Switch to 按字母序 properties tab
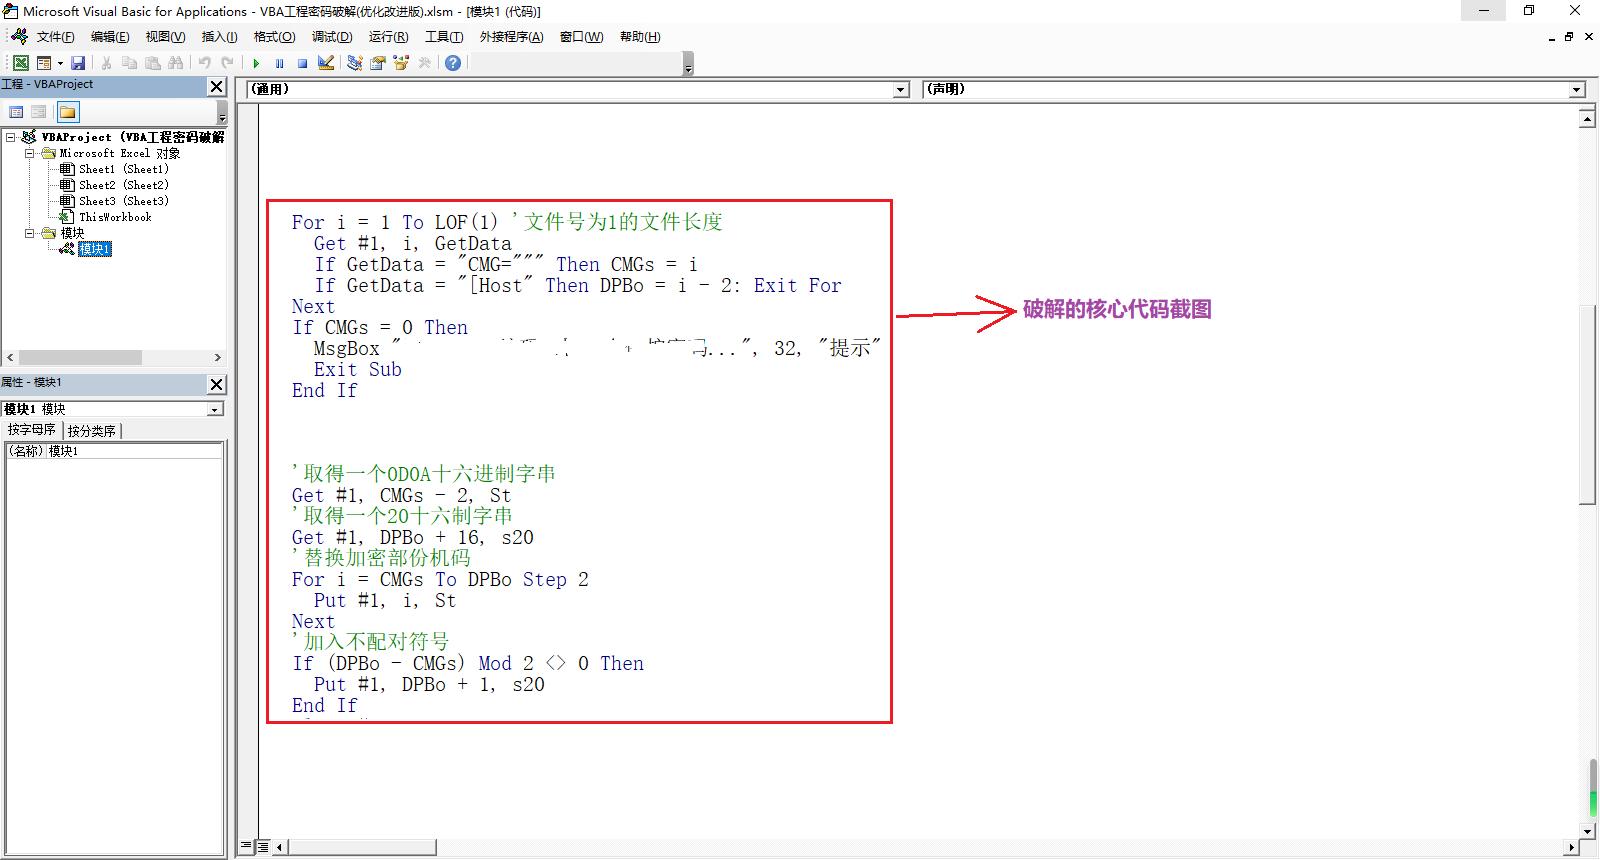Screen dimensions: 1600x860 coord(32,430)
